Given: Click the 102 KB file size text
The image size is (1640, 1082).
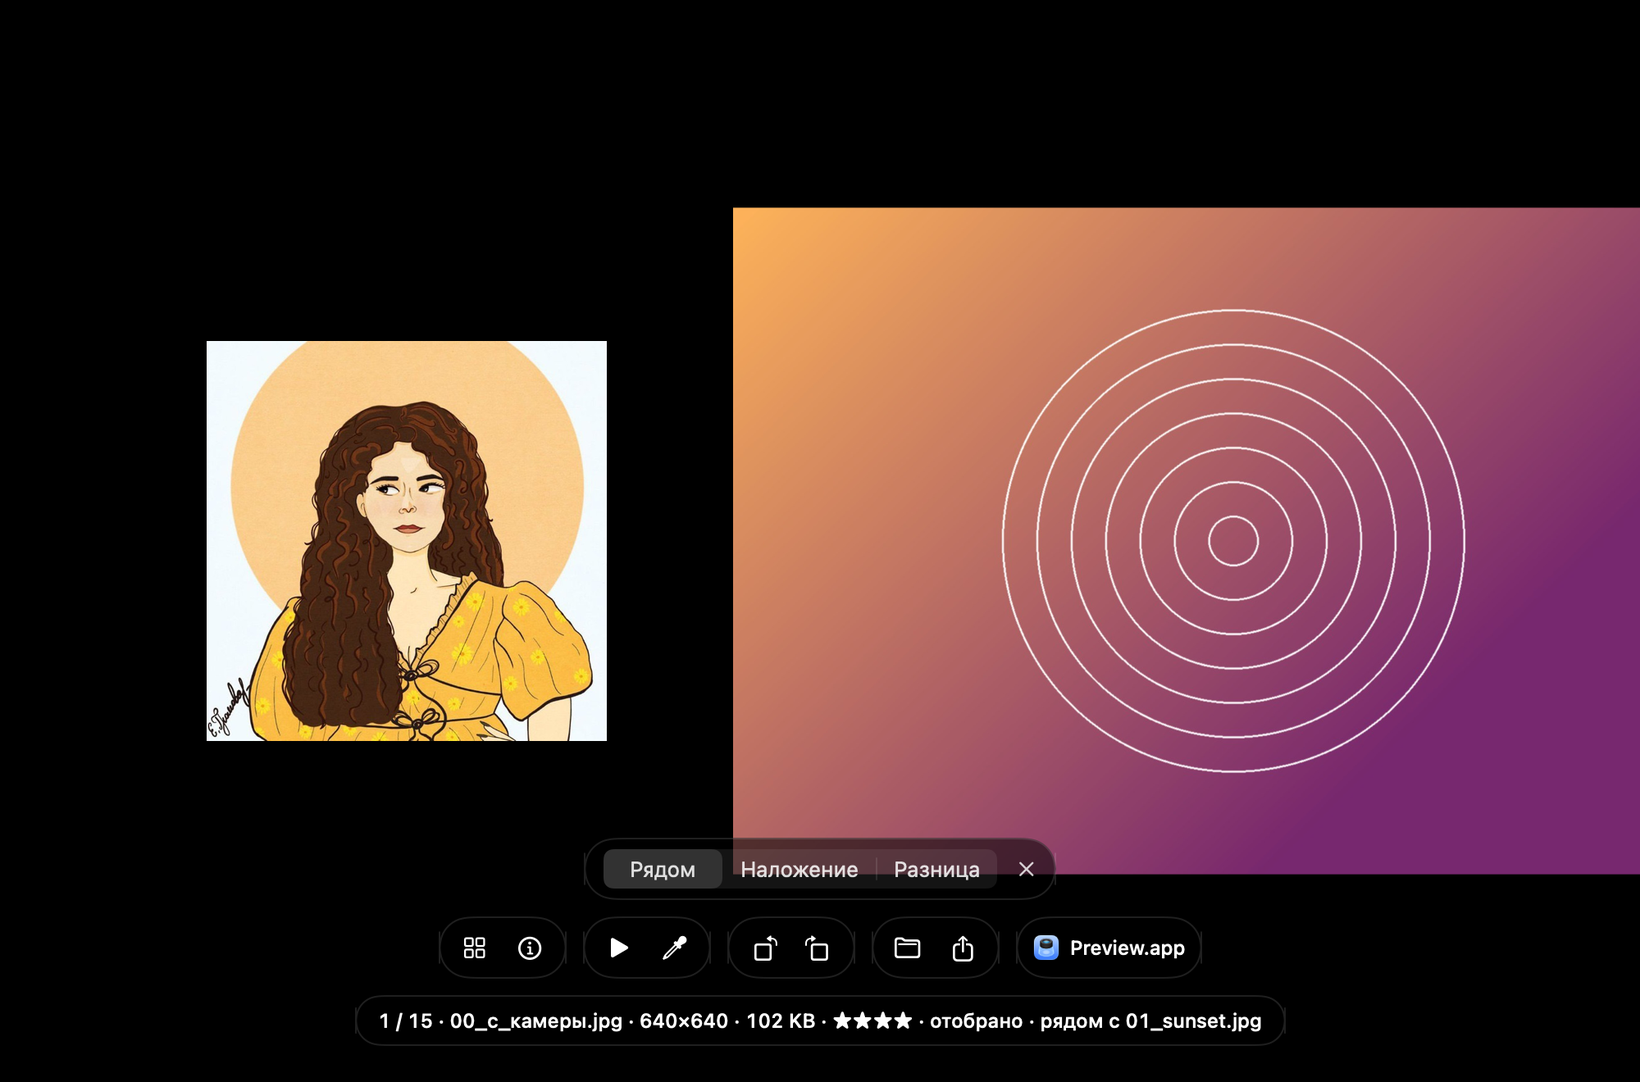Looking at the screenshot, I should [x=781, y=1021].
